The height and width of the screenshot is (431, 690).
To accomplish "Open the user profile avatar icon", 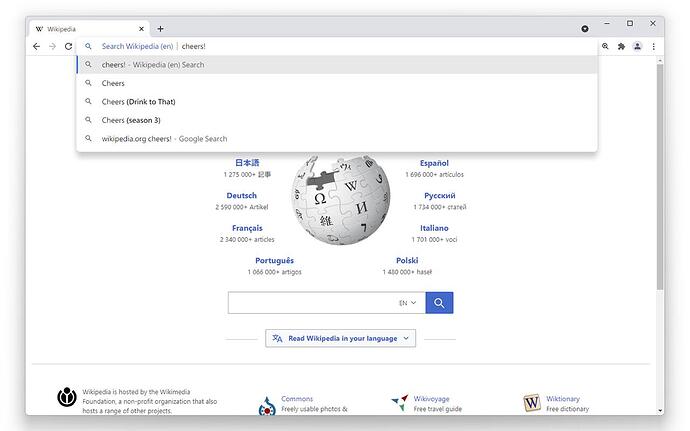I will (637, 46).
